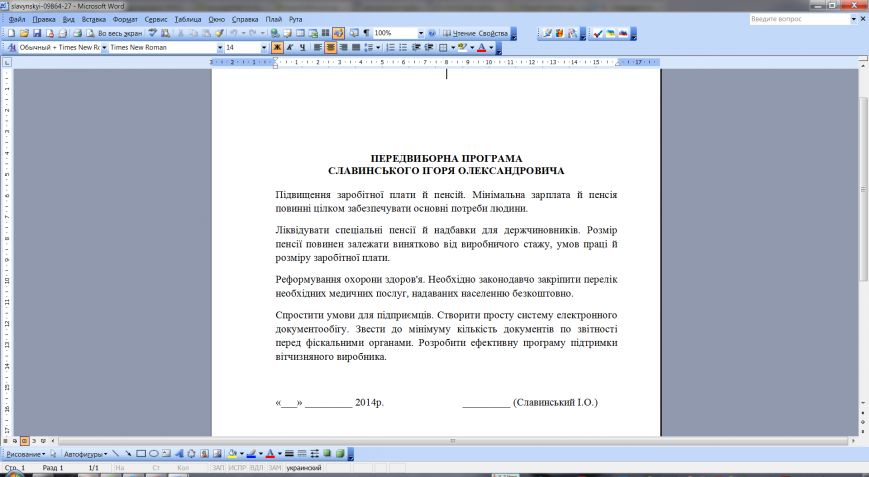Open the Формат menu
Viewport: 869px width, 477px height.
pos(125,19)
